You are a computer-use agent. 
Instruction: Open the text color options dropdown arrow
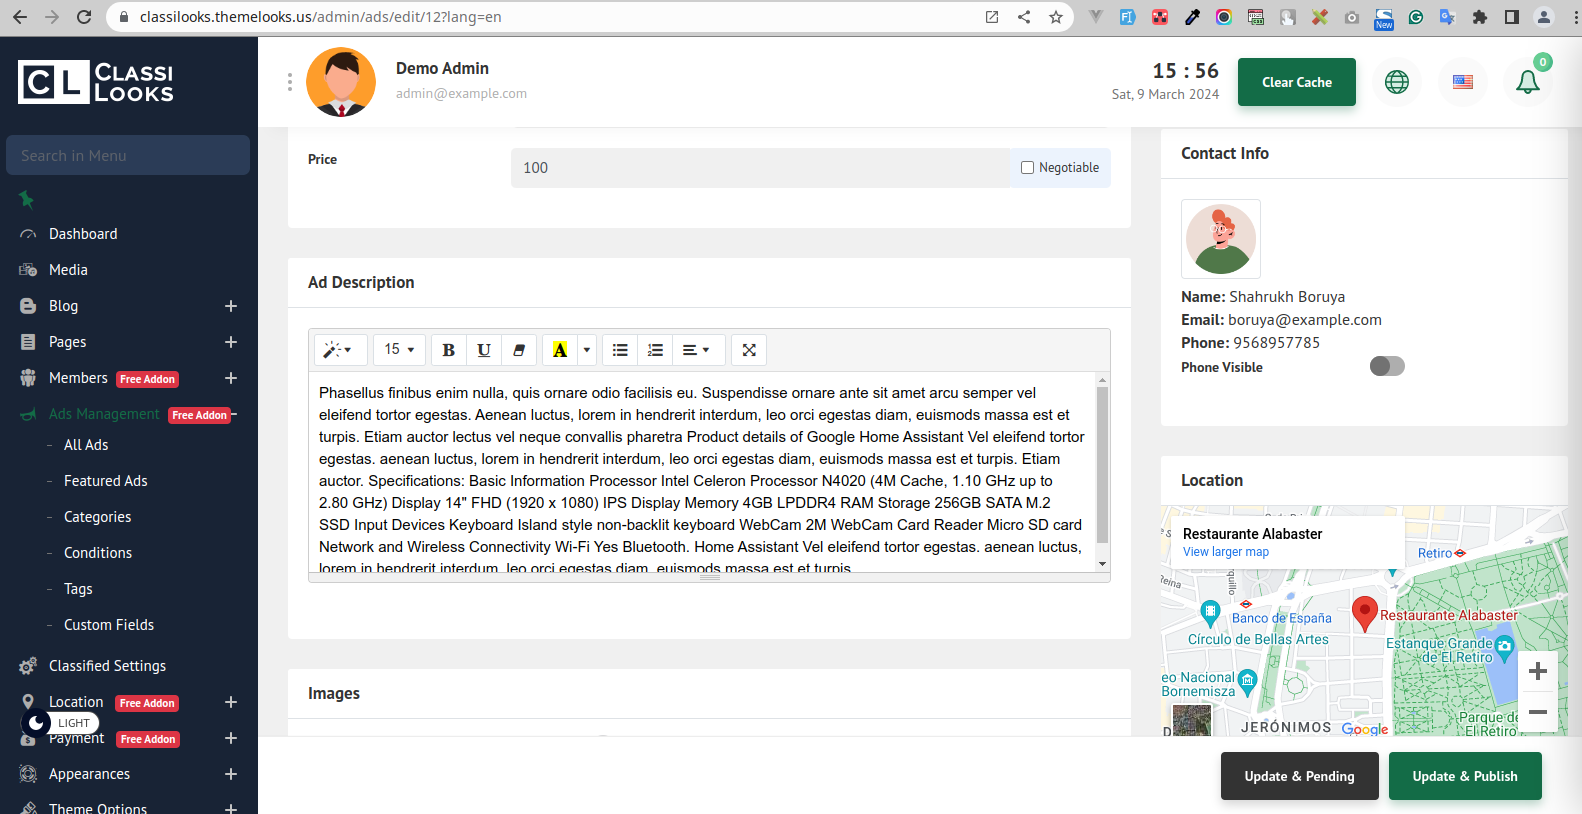[587, 350]
